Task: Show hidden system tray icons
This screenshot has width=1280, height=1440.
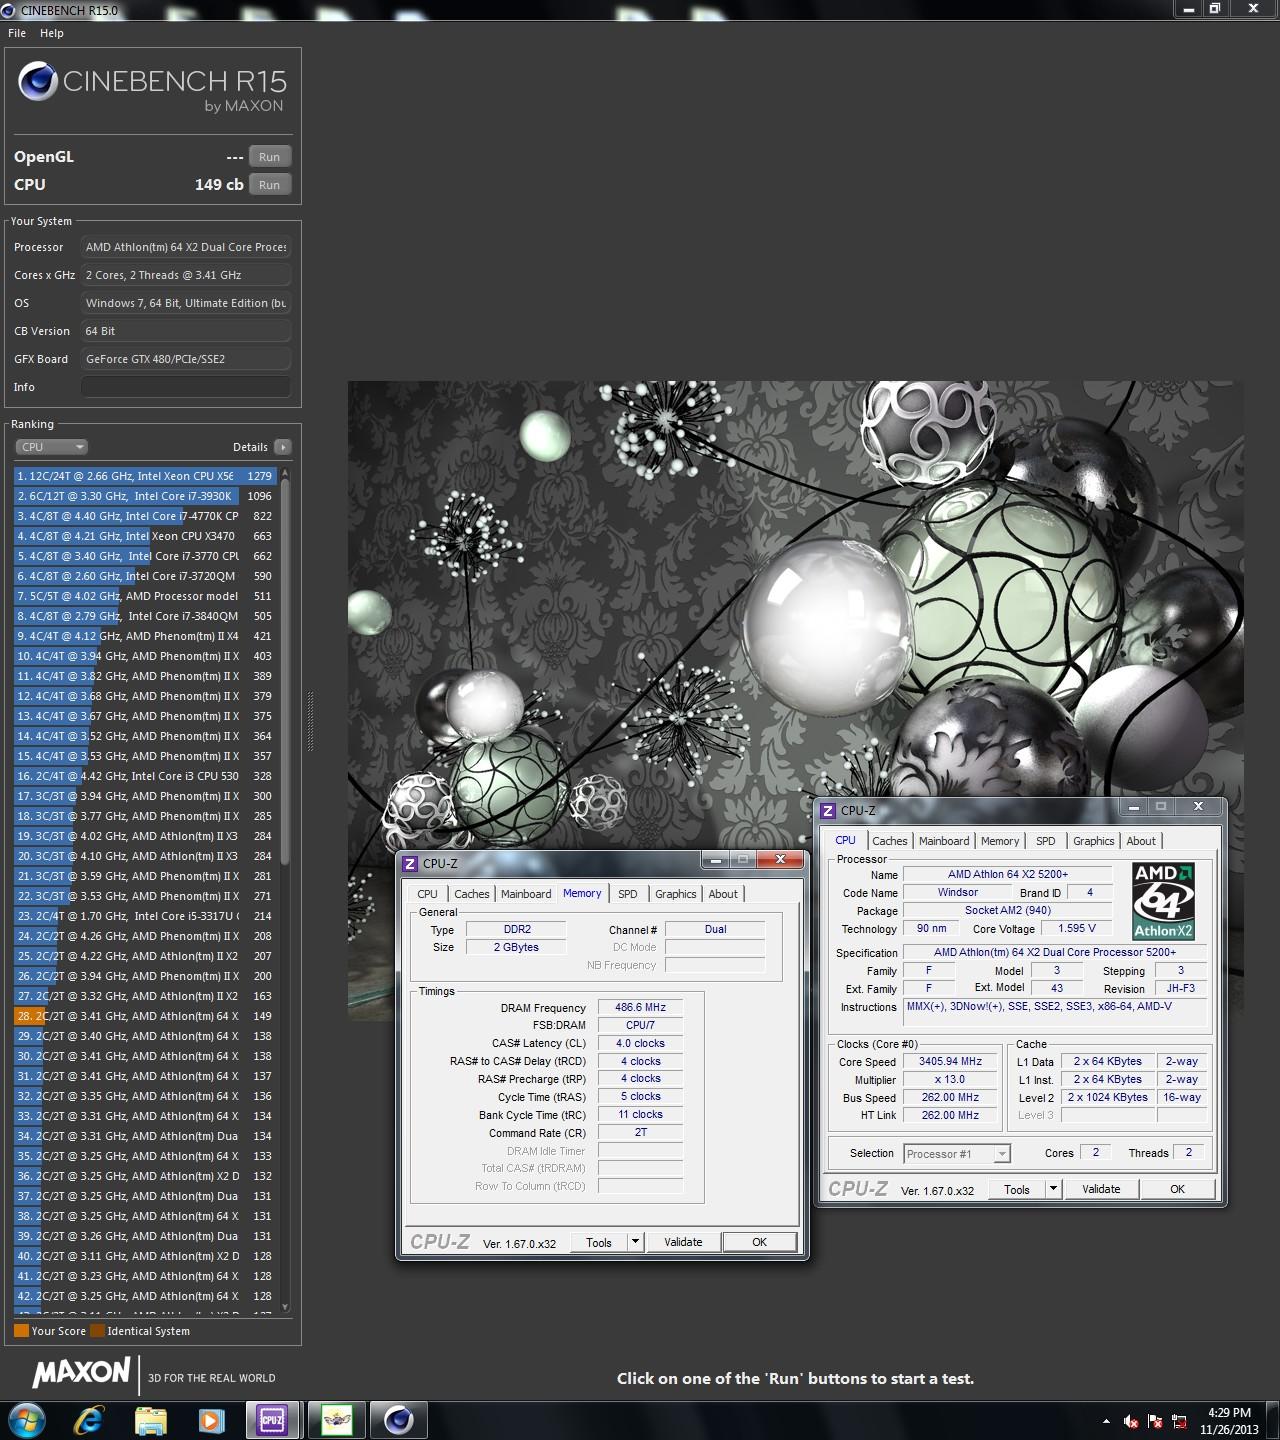Action: click(x=1106, y=1421)
